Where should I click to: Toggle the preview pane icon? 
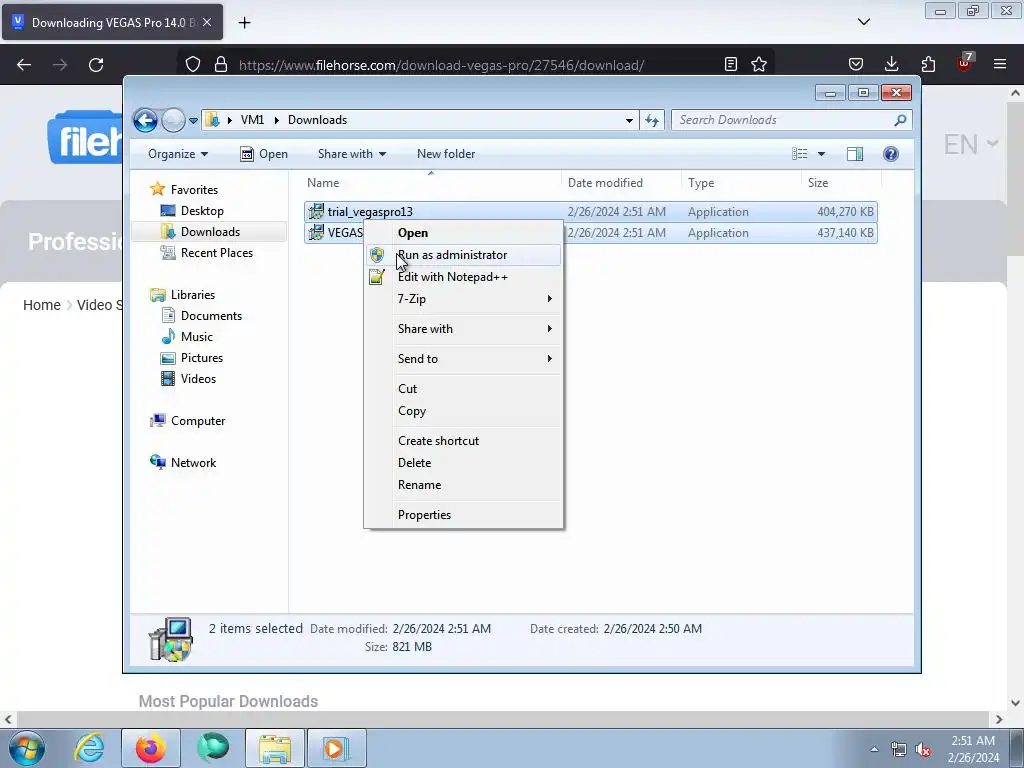coord(855,154)
